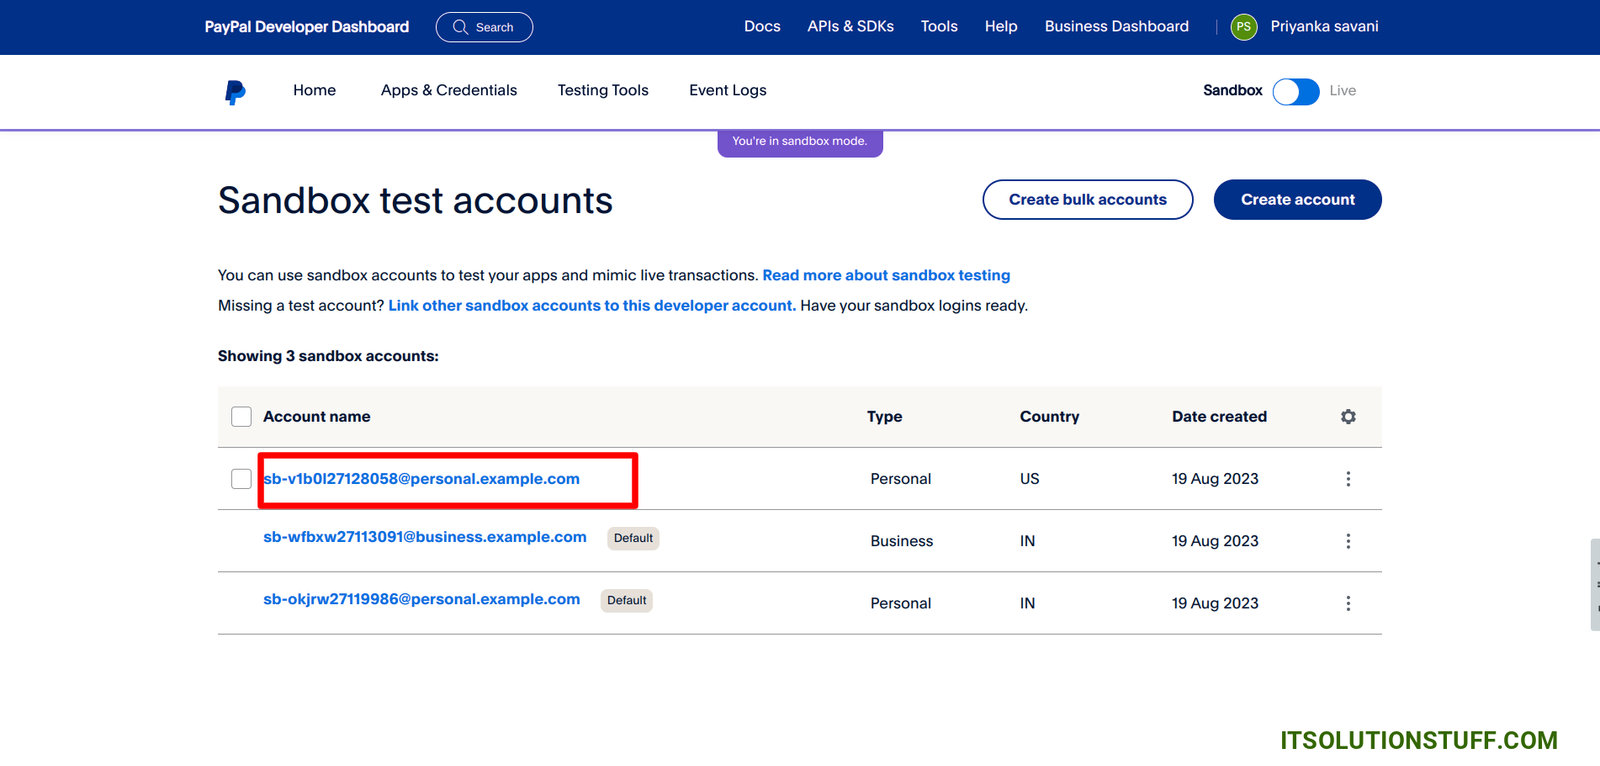Open the options menu for sb-v1b0l27128058 account

[x=1348, y=479]
